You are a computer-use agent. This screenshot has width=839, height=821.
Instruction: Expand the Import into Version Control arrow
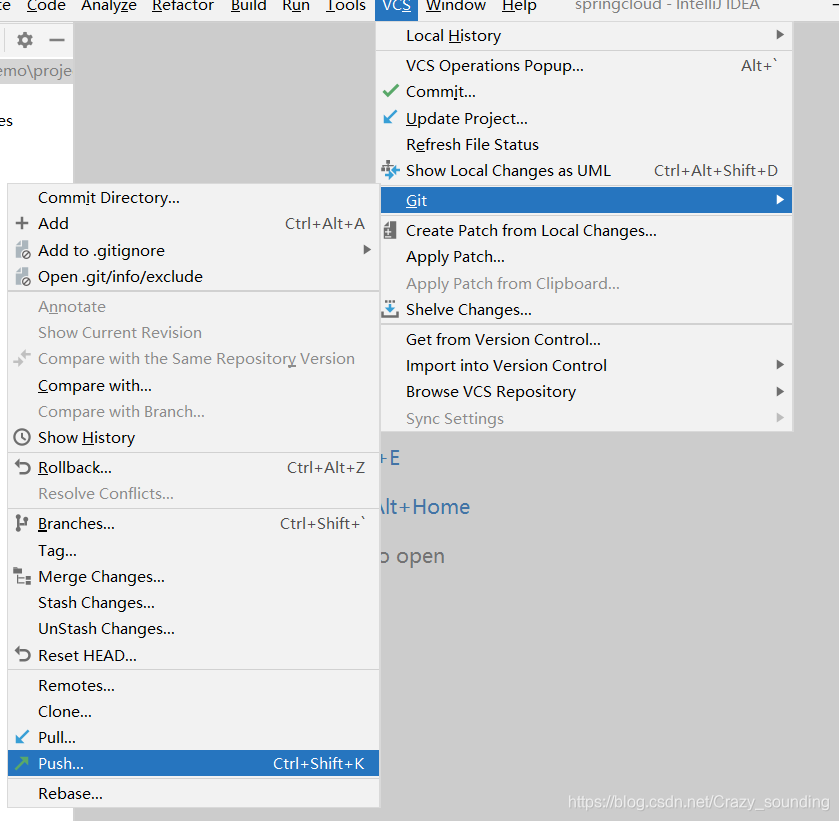(x=780, y=365)
